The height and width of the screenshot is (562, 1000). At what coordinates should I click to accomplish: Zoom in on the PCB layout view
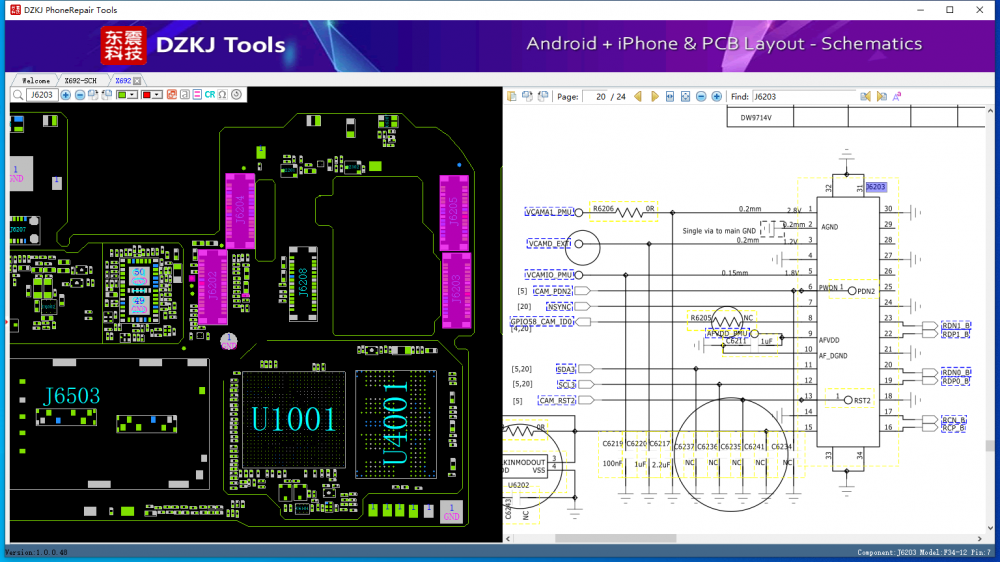coord(66,95)
